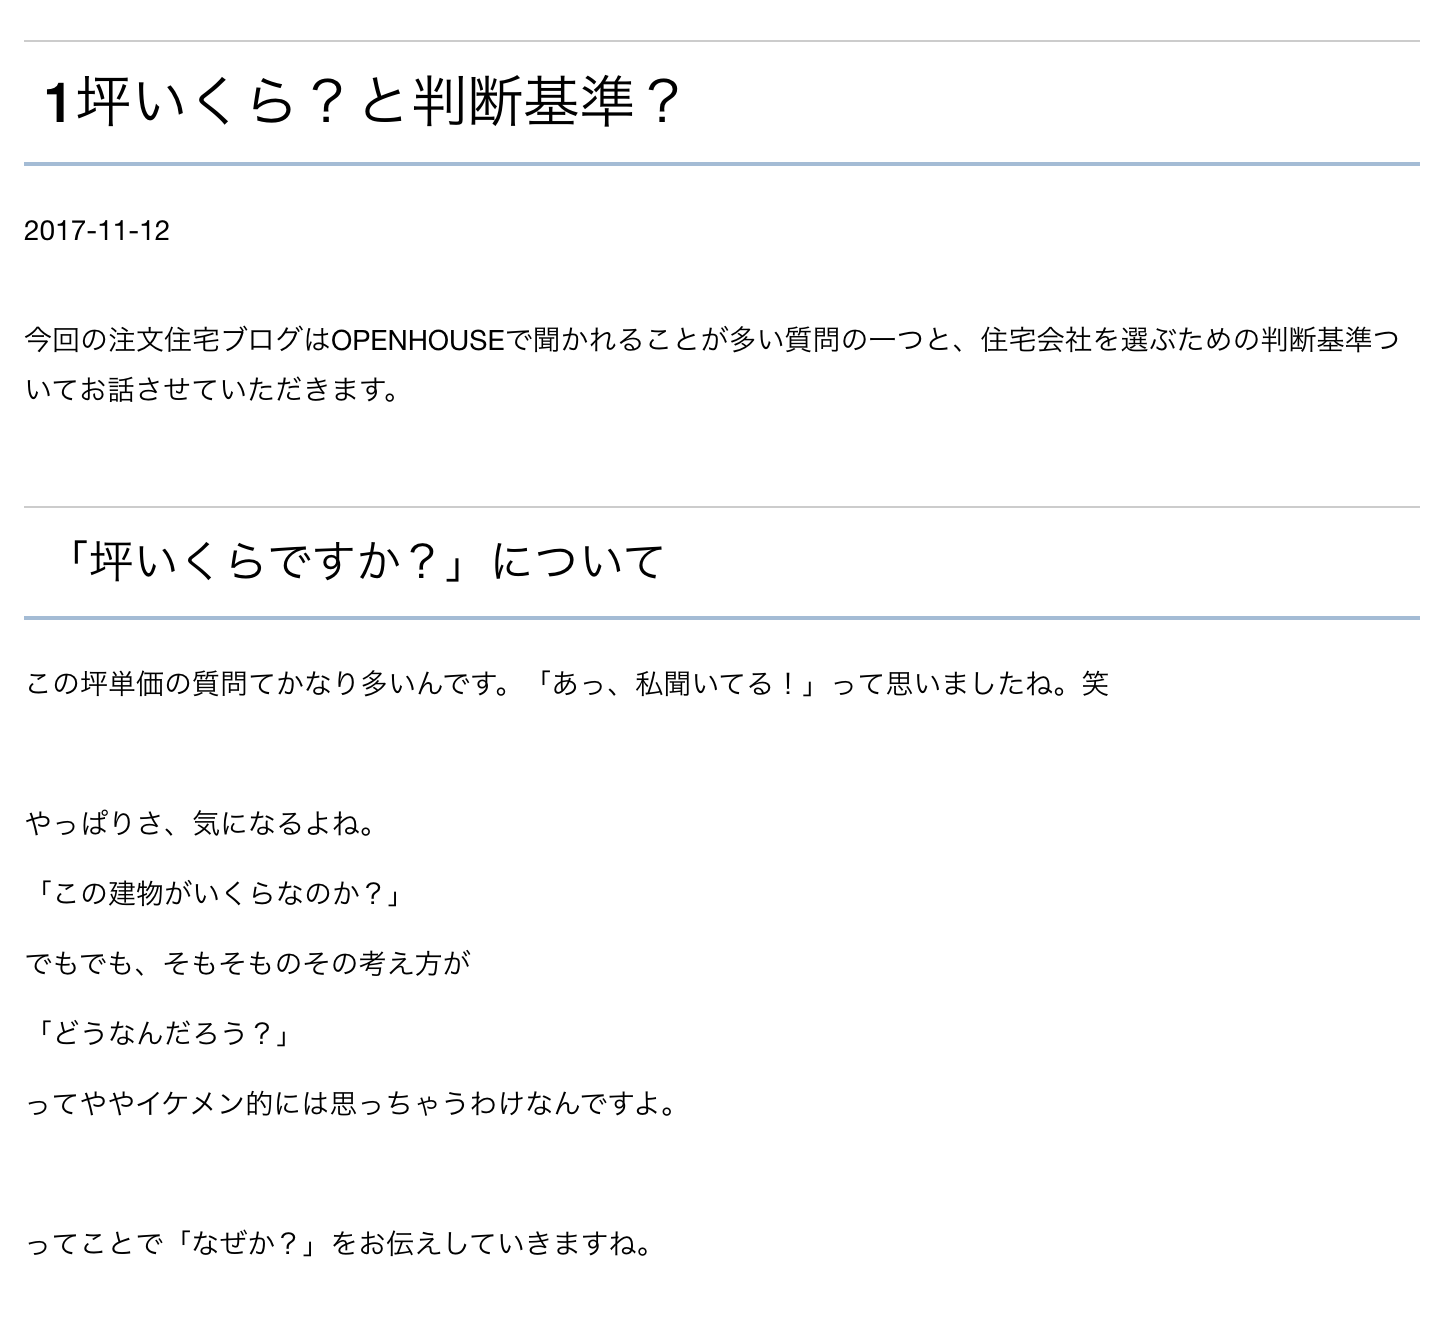Click the final line 'ってことで「なぜか？」'
Viewport: 1452px width, 1328px height.
pyautogui.click(x=340, y=1244)
